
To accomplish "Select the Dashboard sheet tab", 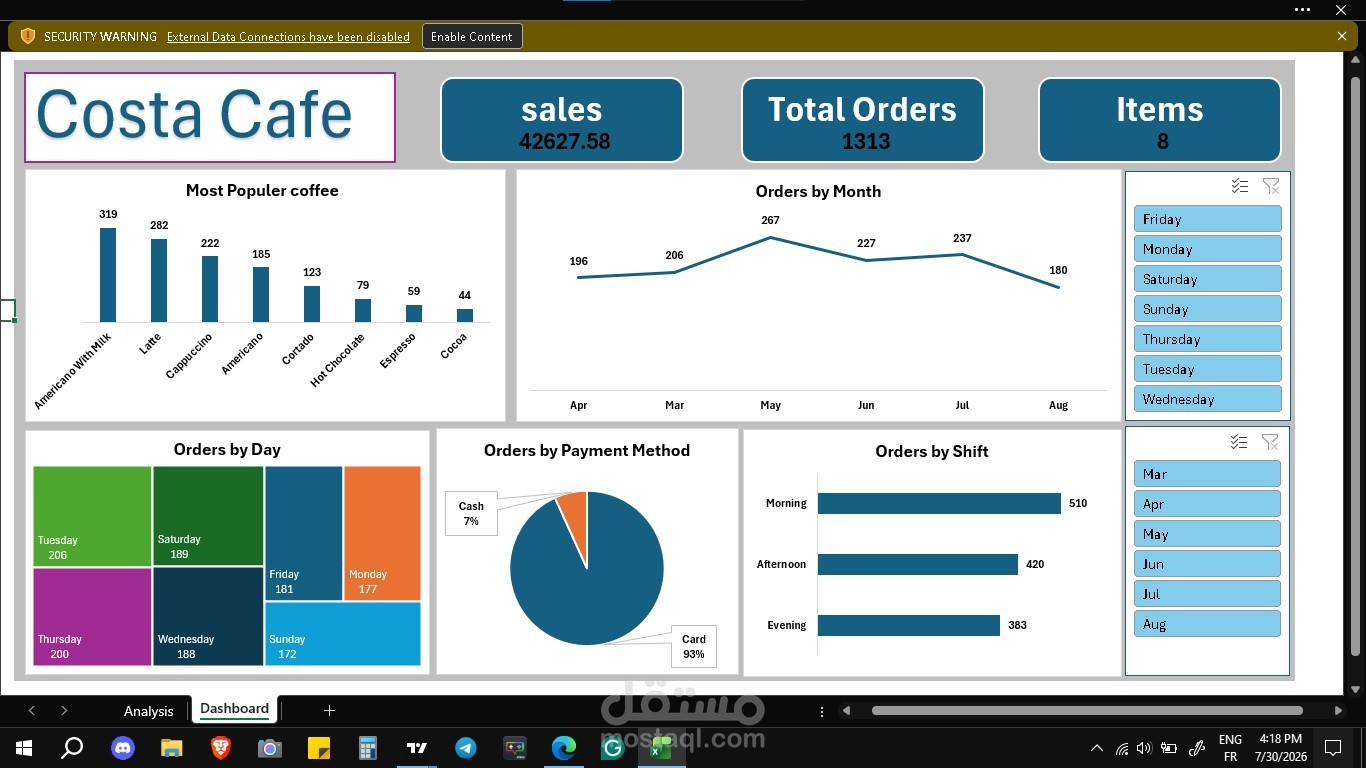I will pos(234,709).
